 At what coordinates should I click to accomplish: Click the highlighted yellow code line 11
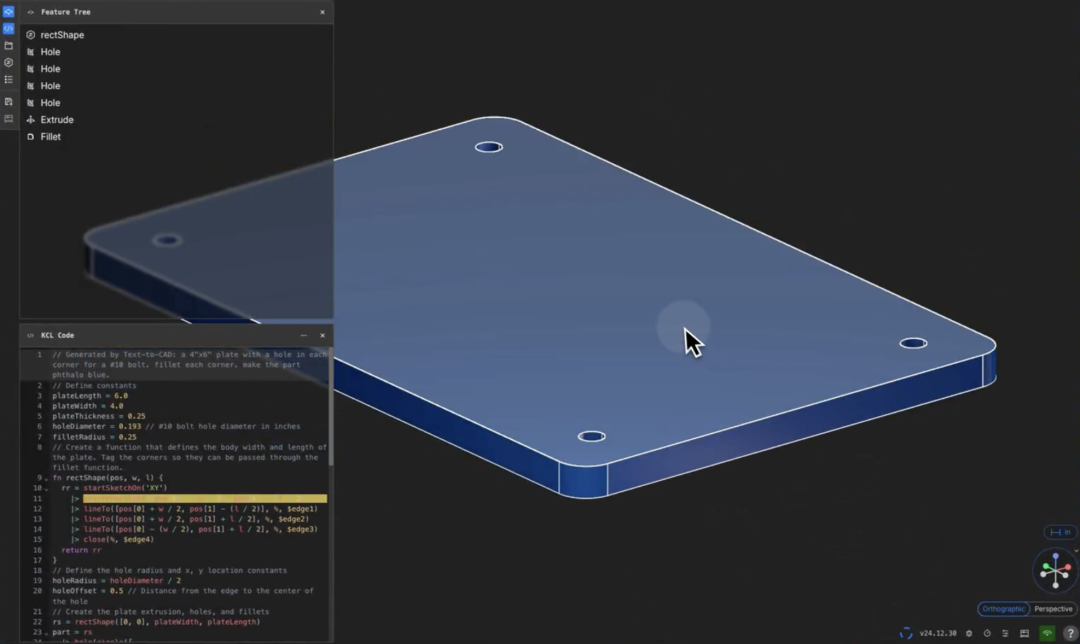point(205,499)
